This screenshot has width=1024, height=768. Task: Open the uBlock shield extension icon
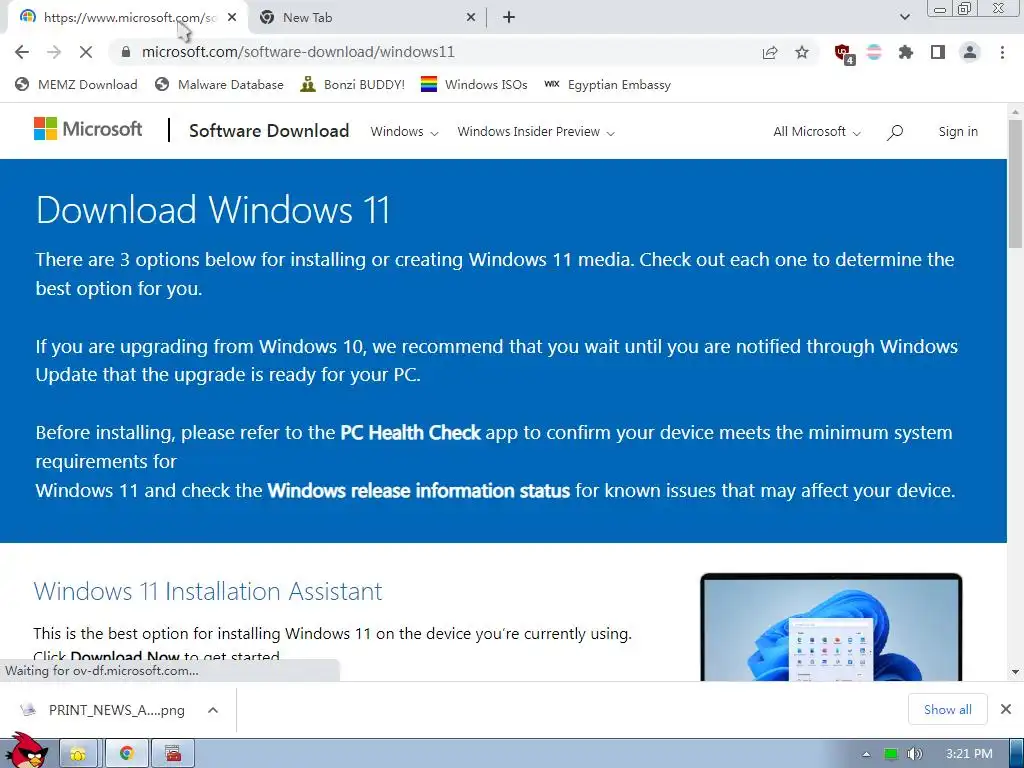pyautogui.click(x=844, y=54)
